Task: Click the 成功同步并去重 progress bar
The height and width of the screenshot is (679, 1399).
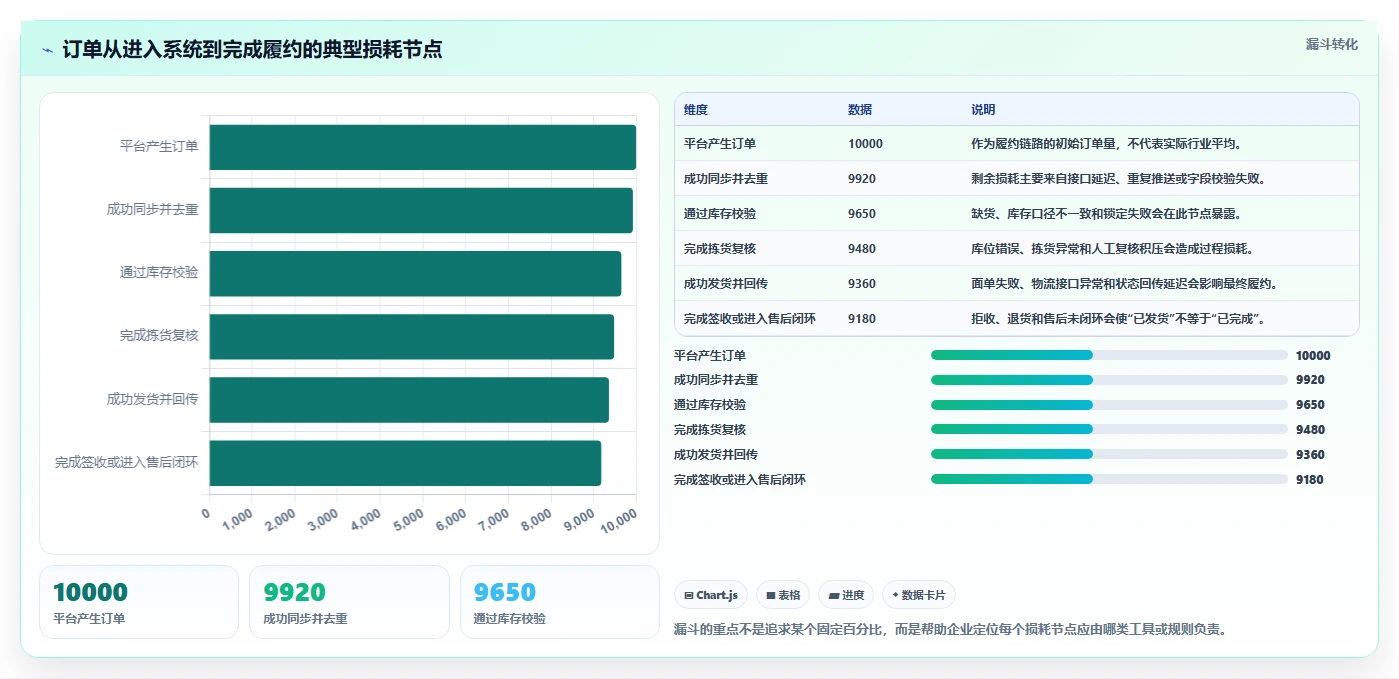Action: (x=1109, y=380)
